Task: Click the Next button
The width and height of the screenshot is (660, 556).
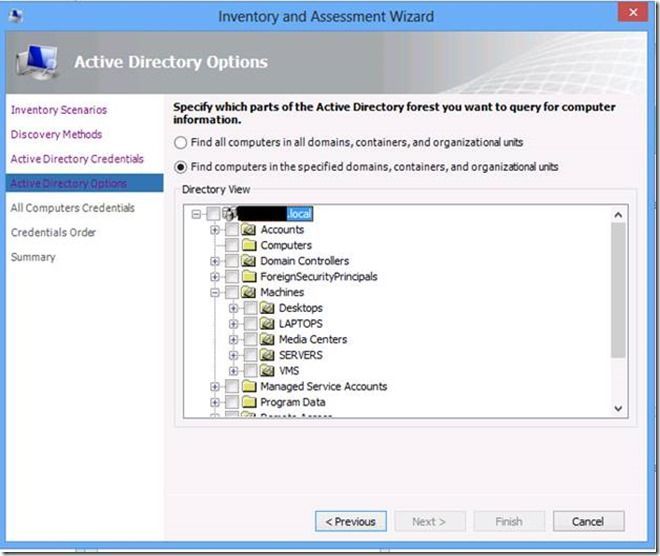Action: [x=430, y=521]
